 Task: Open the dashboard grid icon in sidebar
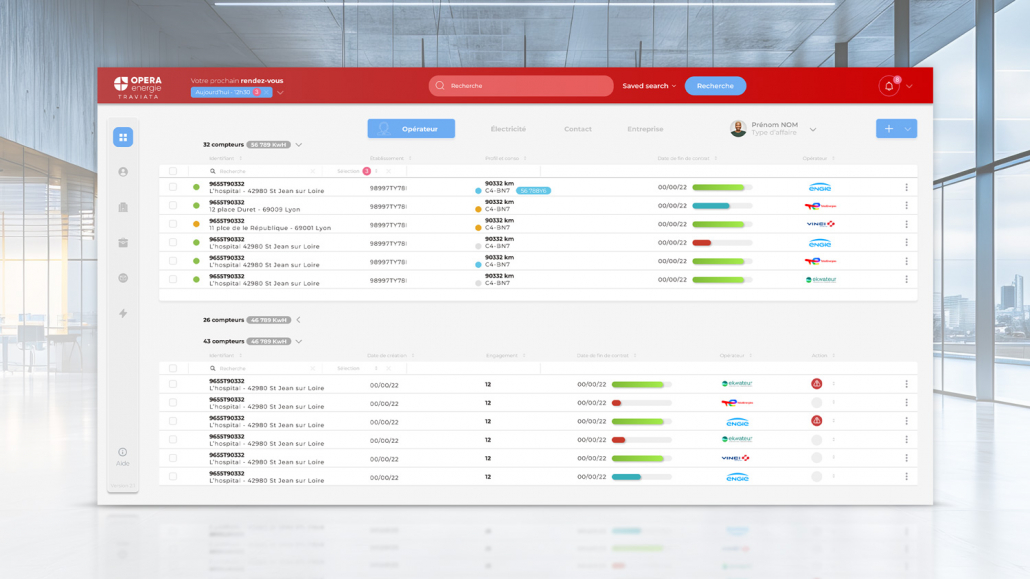(x=123, y=137)
